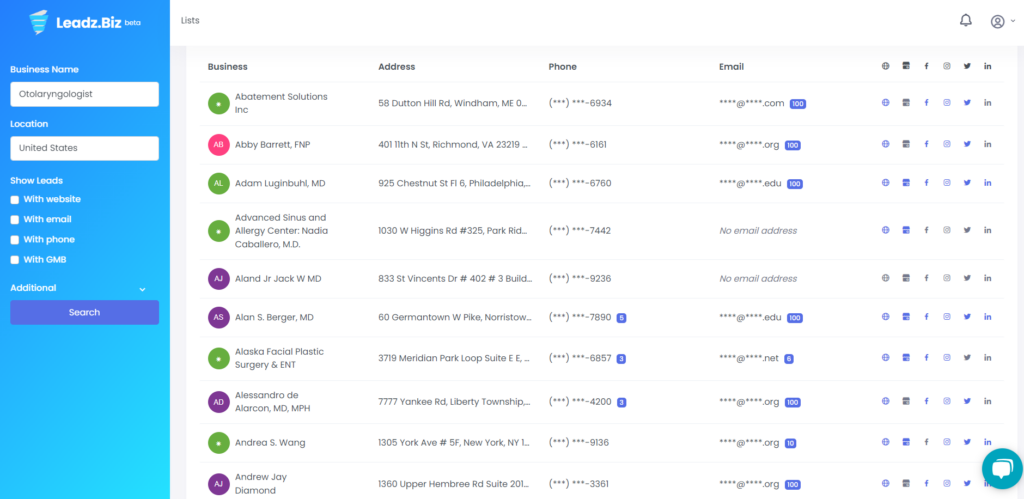Enable the With phone checkbox
1024x499 pixels.
(15, 240)
